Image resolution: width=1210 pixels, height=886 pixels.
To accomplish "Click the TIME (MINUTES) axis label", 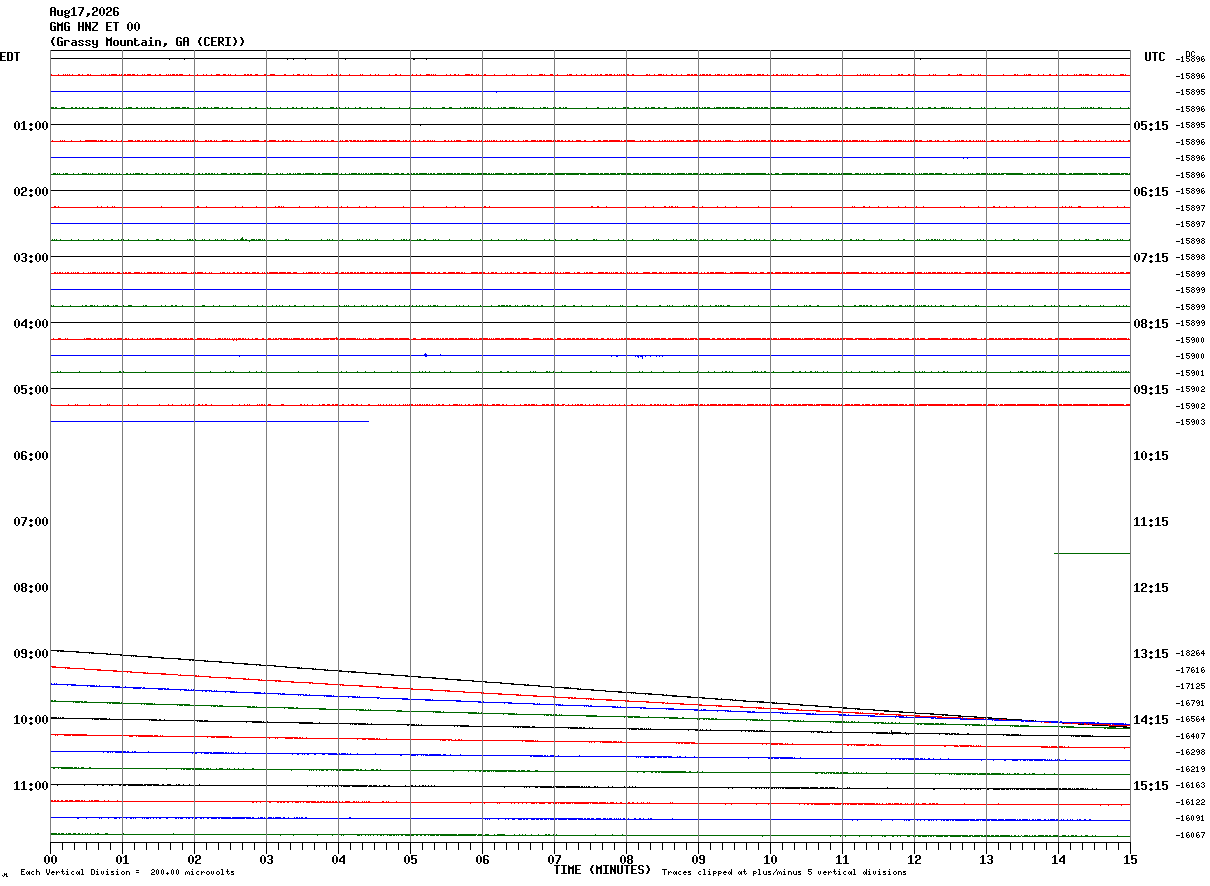I will [x=602, y=870].
